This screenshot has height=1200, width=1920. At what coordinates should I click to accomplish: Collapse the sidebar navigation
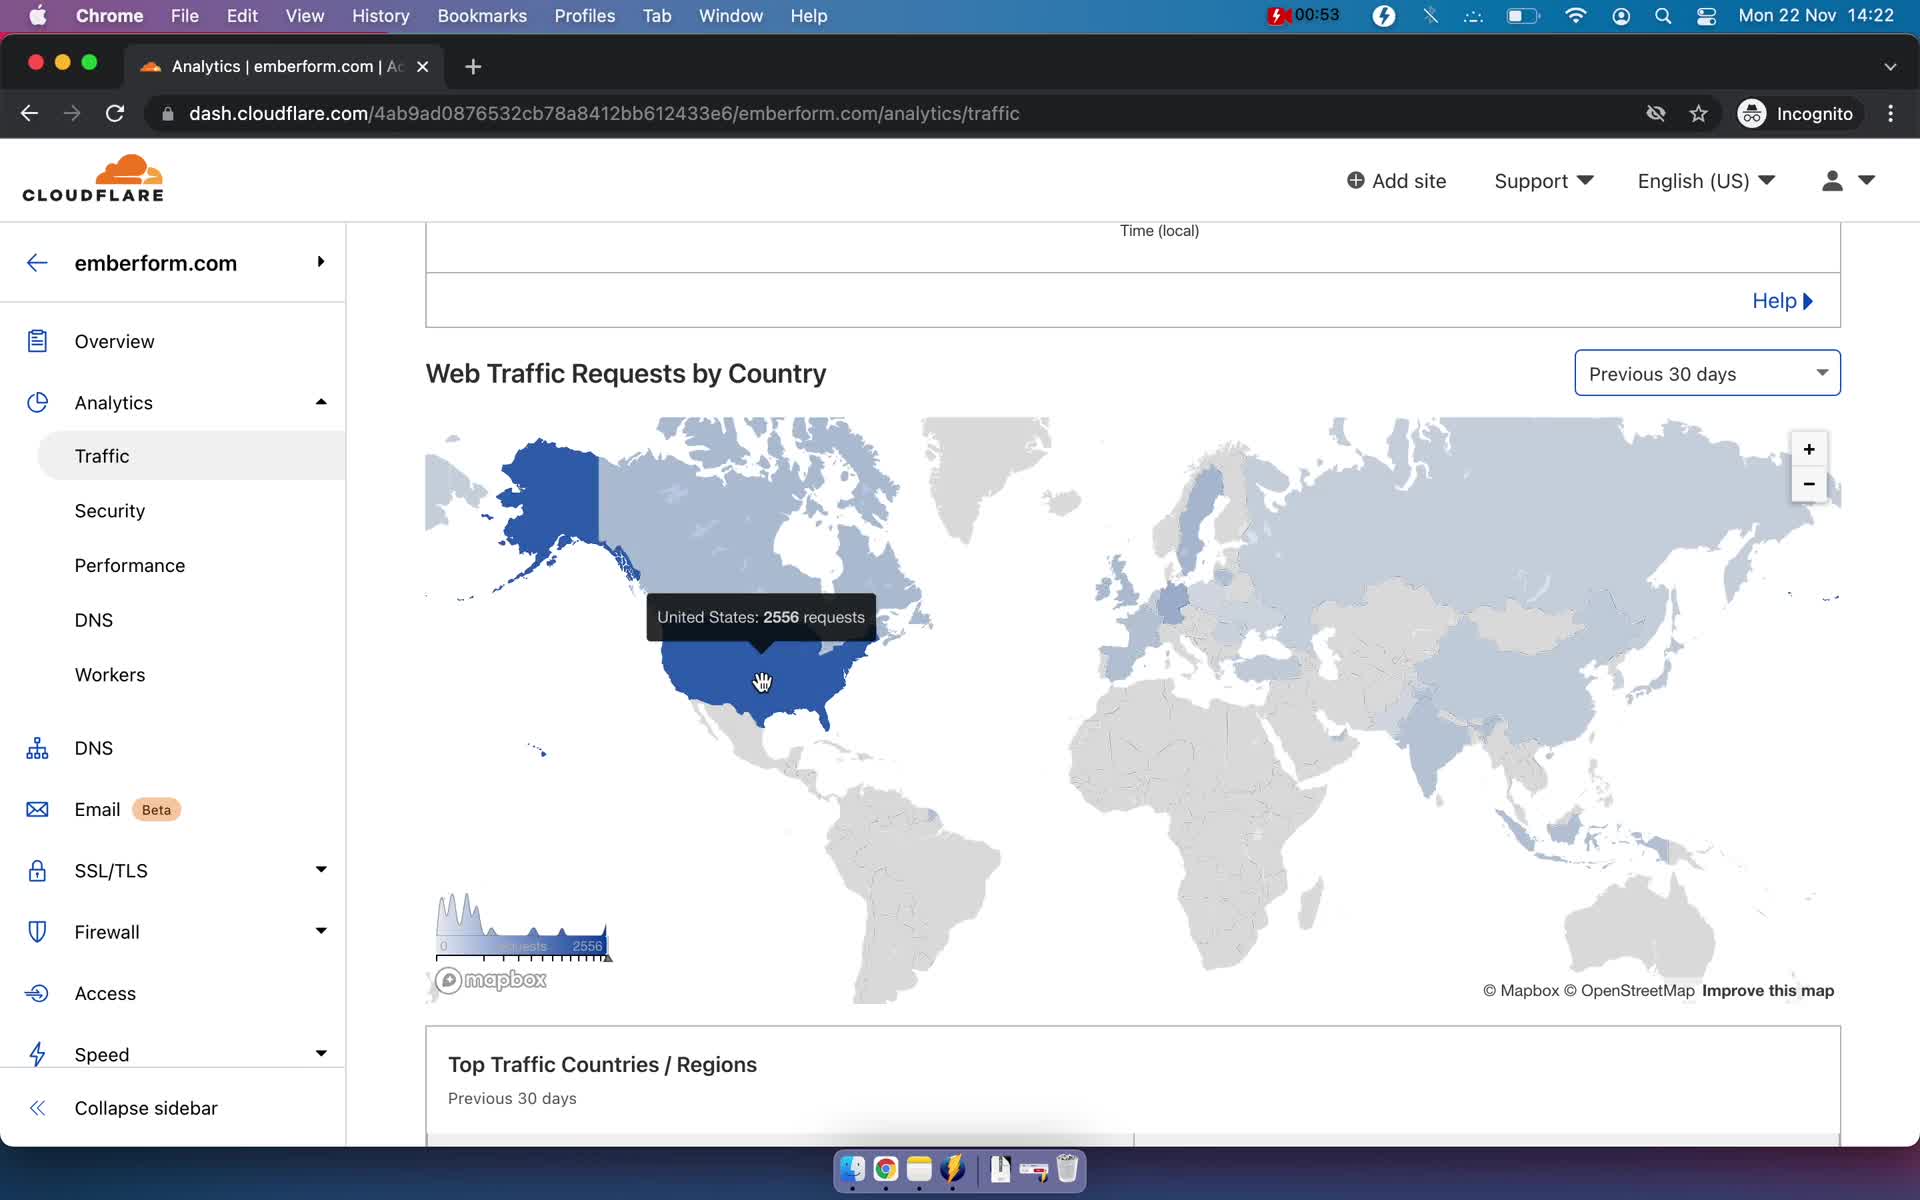[x=147, y=1107]
